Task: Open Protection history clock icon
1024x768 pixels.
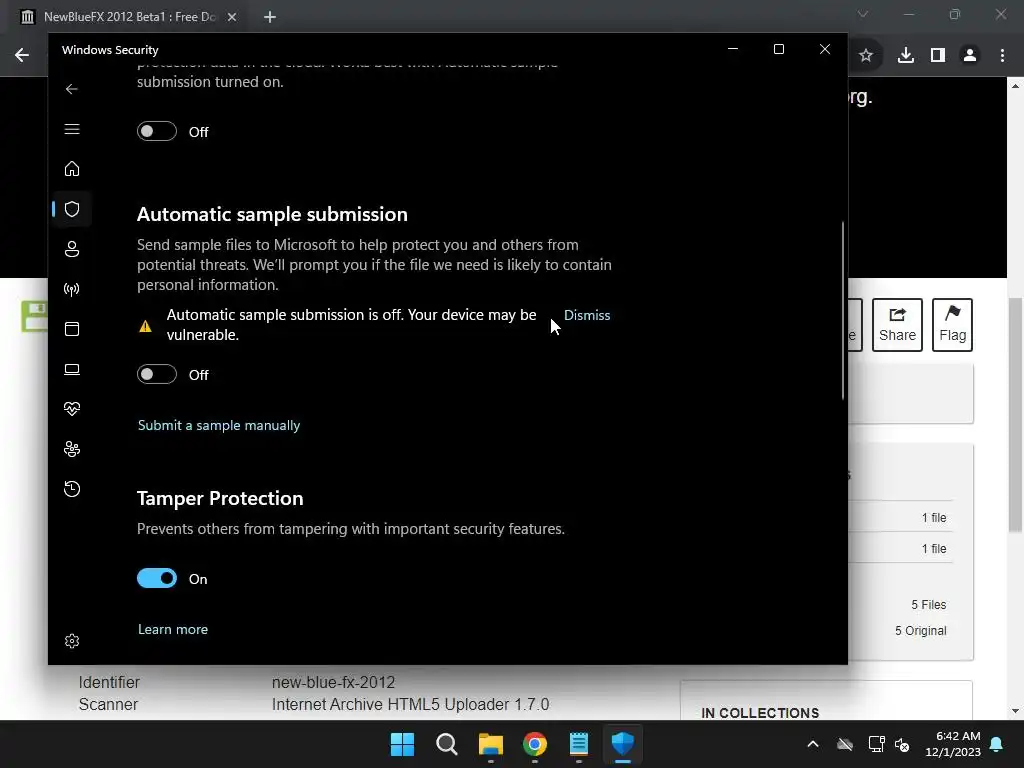Action: [x=72, y=488]
